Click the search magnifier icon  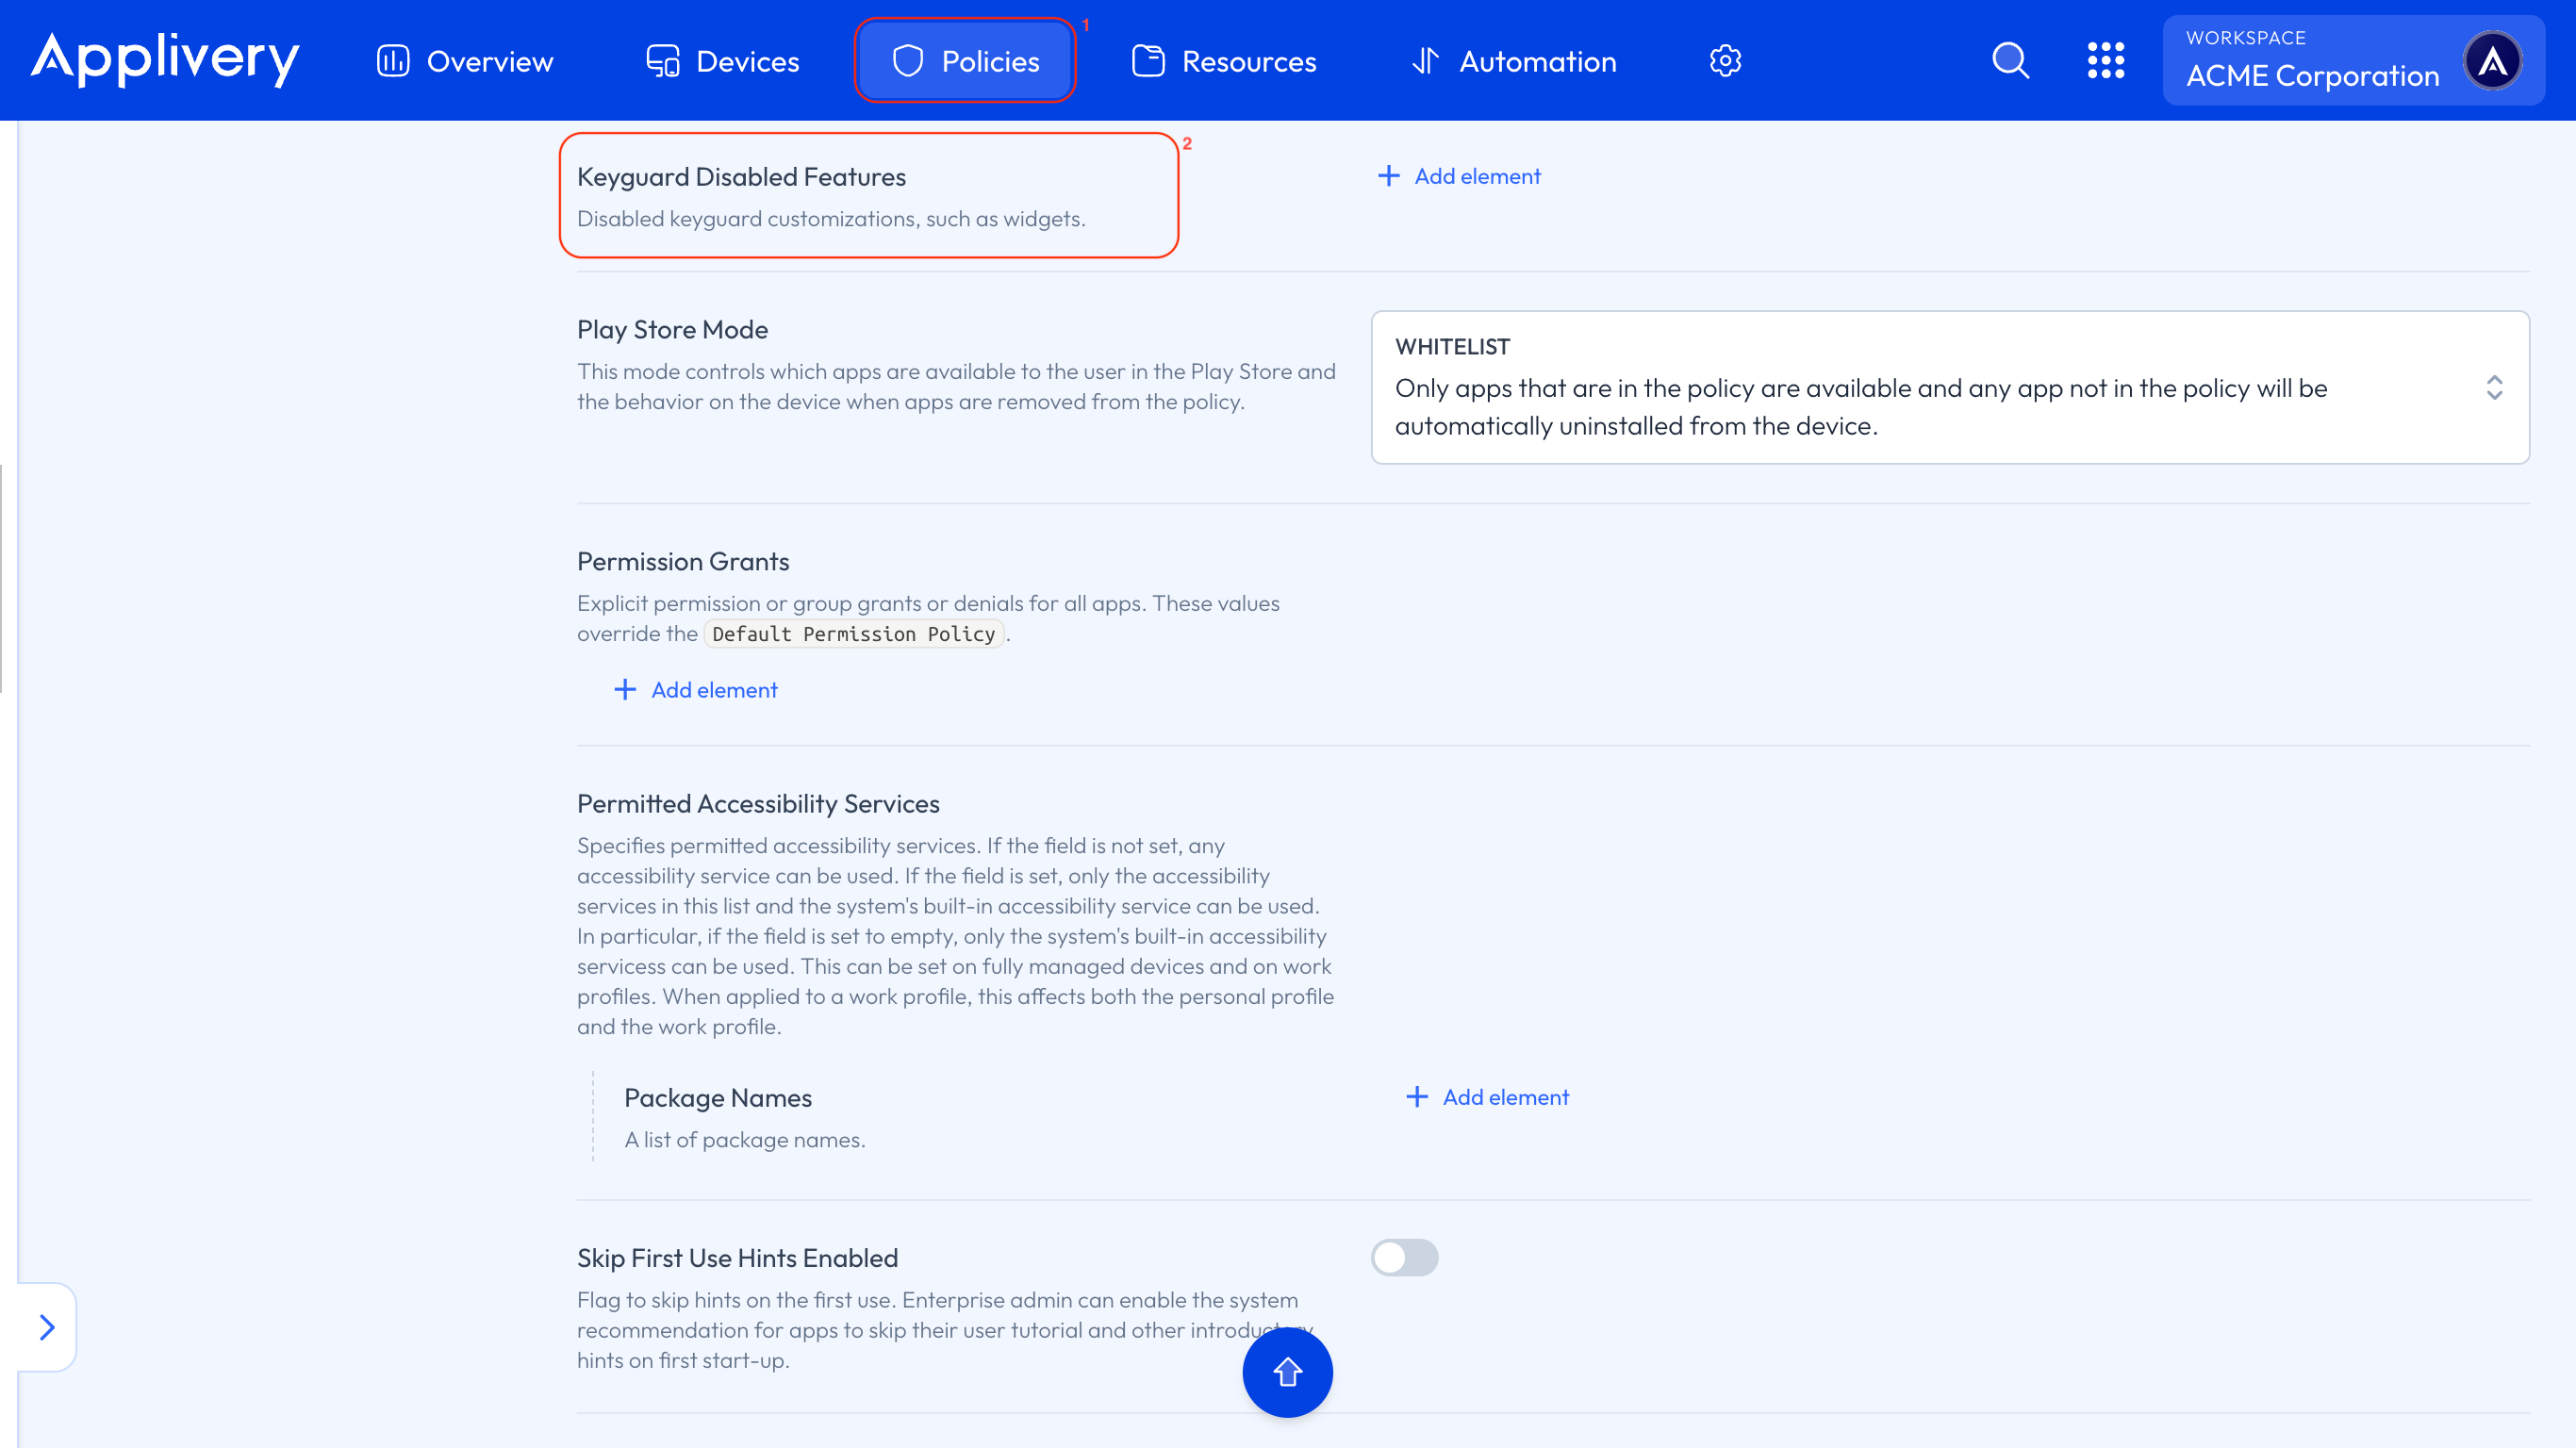coord(2011,60)
